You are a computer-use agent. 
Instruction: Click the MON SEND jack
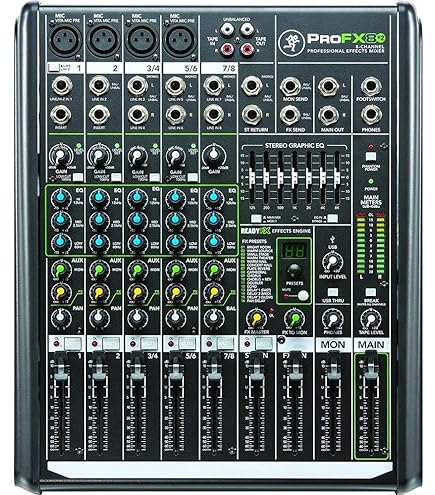290,86
